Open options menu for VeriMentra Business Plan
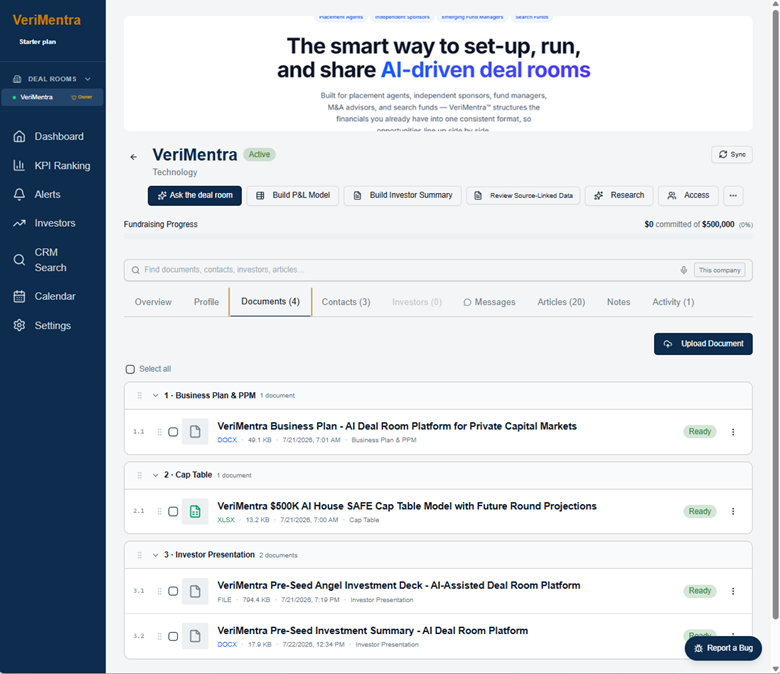Image resolution: width=780 pixels, height=674 pixels. 733,432
